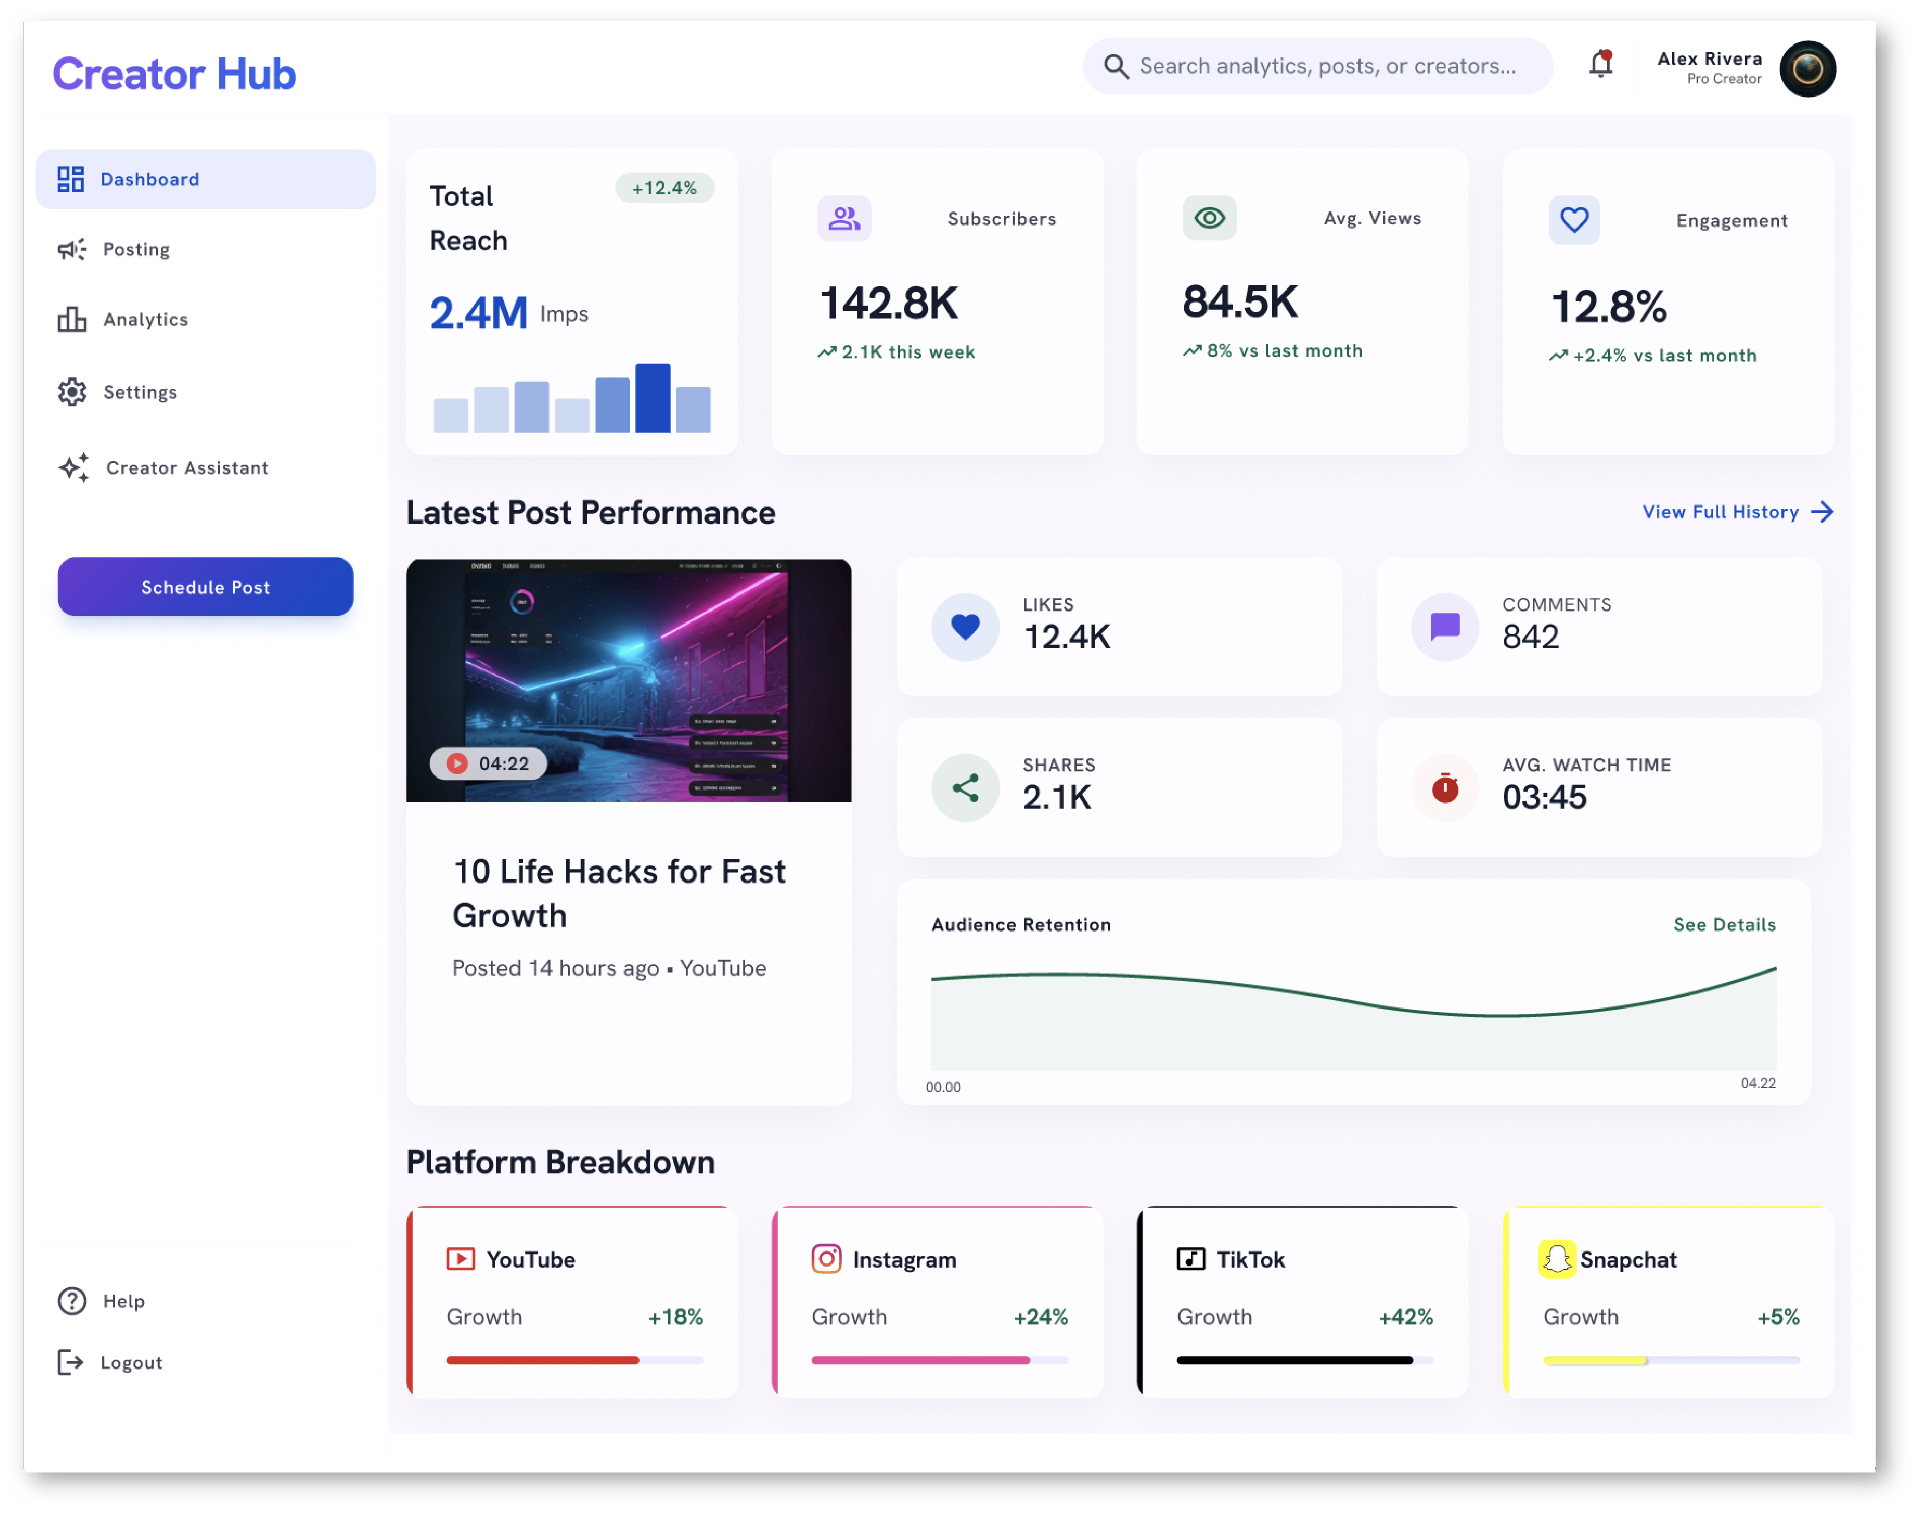1920x1514 pixels.
Task: Click the Logout arrow icon
Action: 70,1362
